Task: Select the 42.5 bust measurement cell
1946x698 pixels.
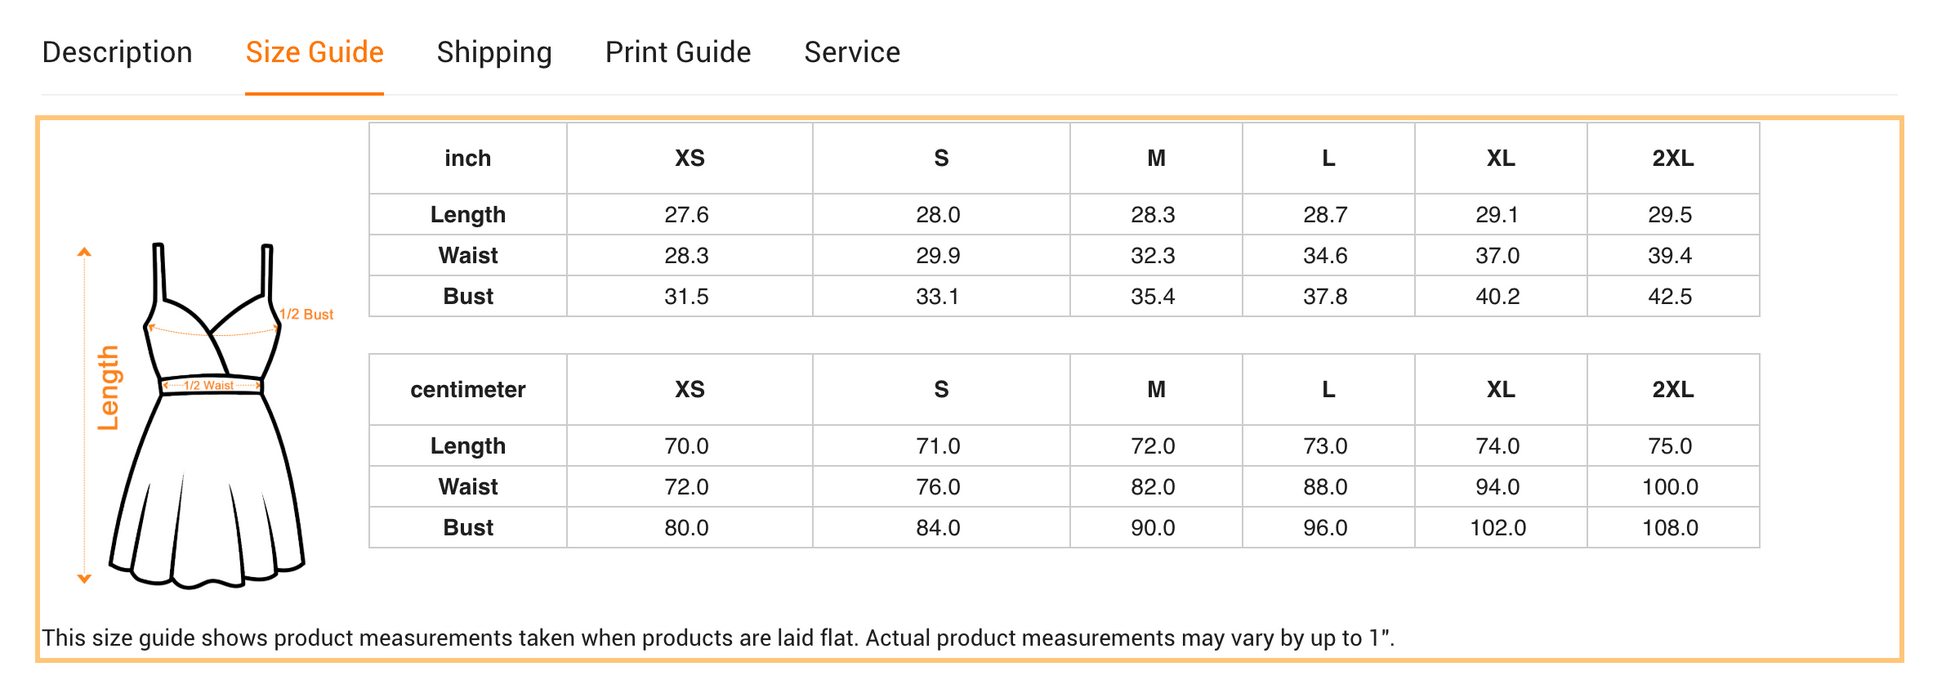Action: (x=1670, y=296)
